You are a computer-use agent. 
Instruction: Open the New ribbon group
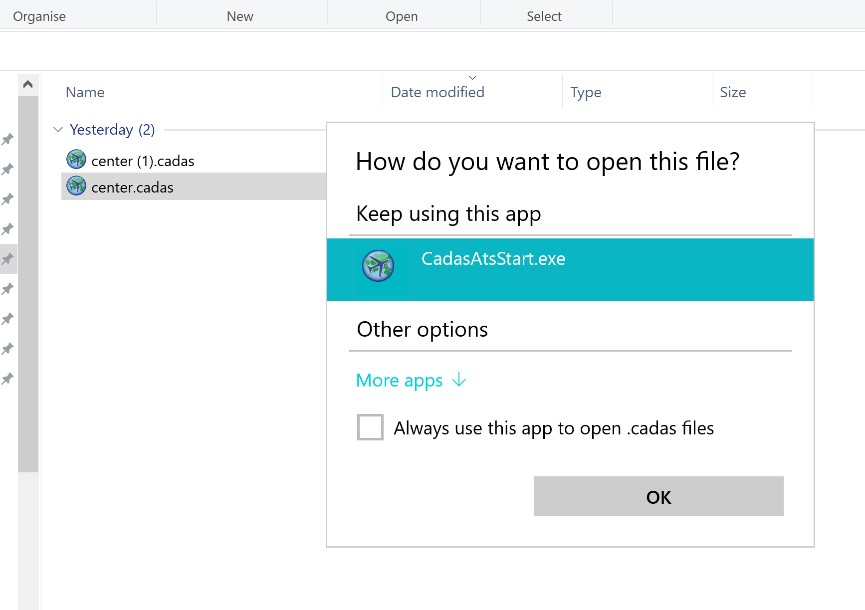tap(240, 17)
